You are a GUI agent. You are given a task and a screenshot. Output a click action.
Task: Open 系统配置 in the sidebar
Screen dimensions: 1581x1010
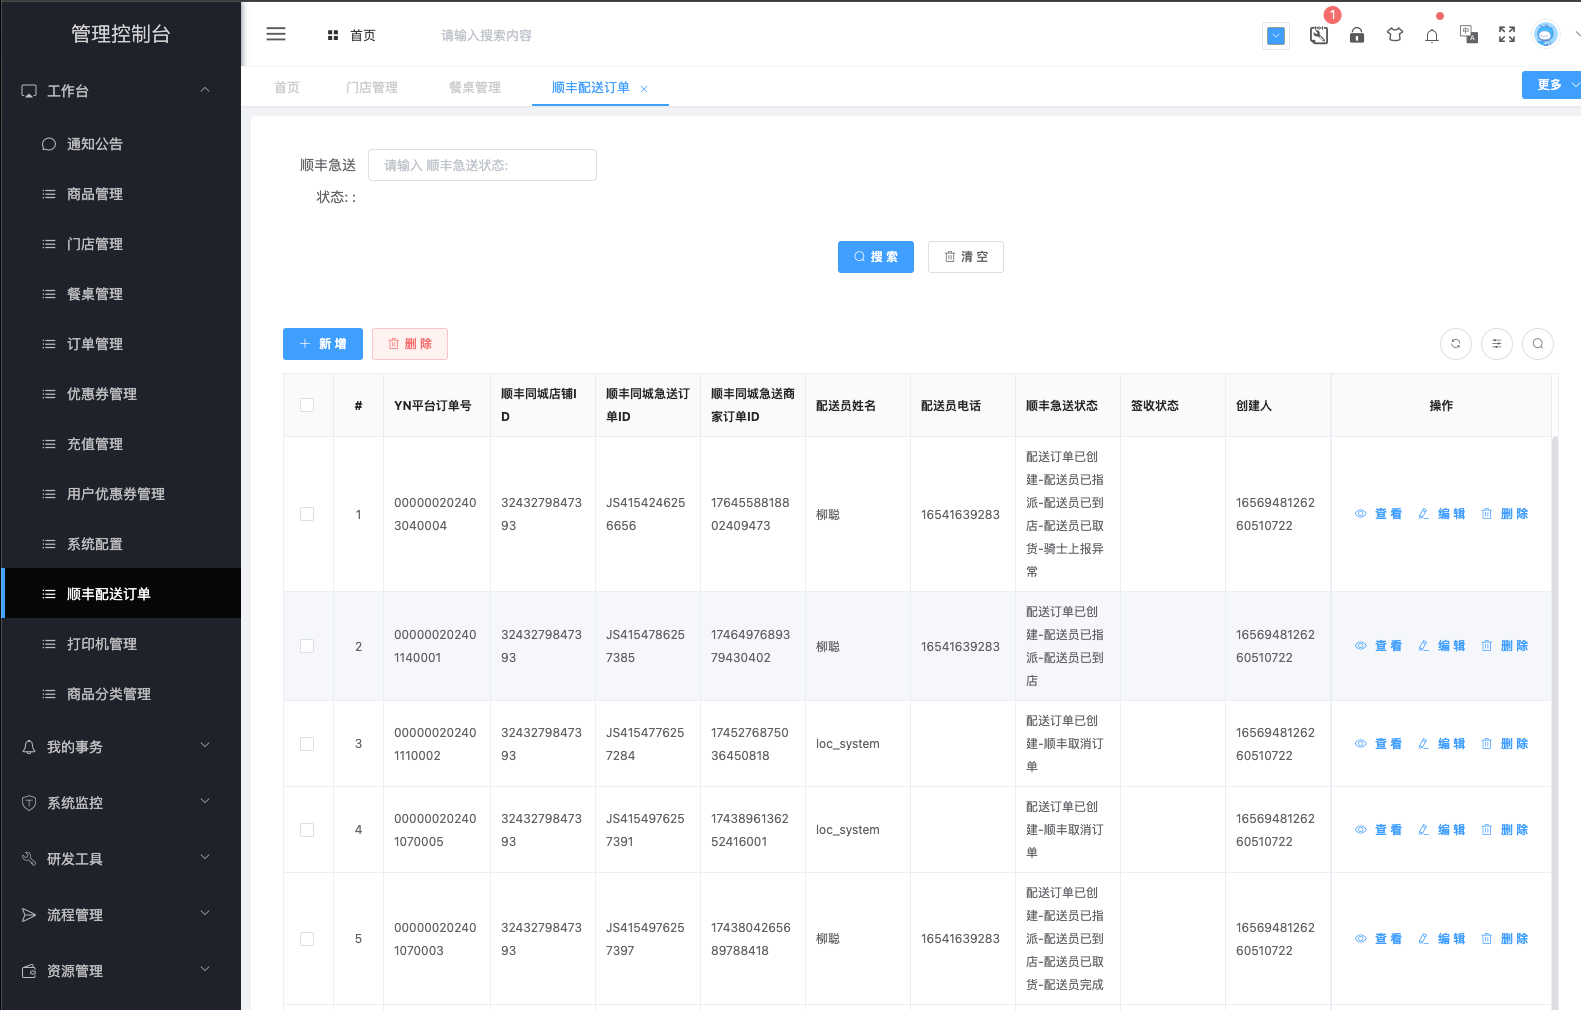coord(121,544)
